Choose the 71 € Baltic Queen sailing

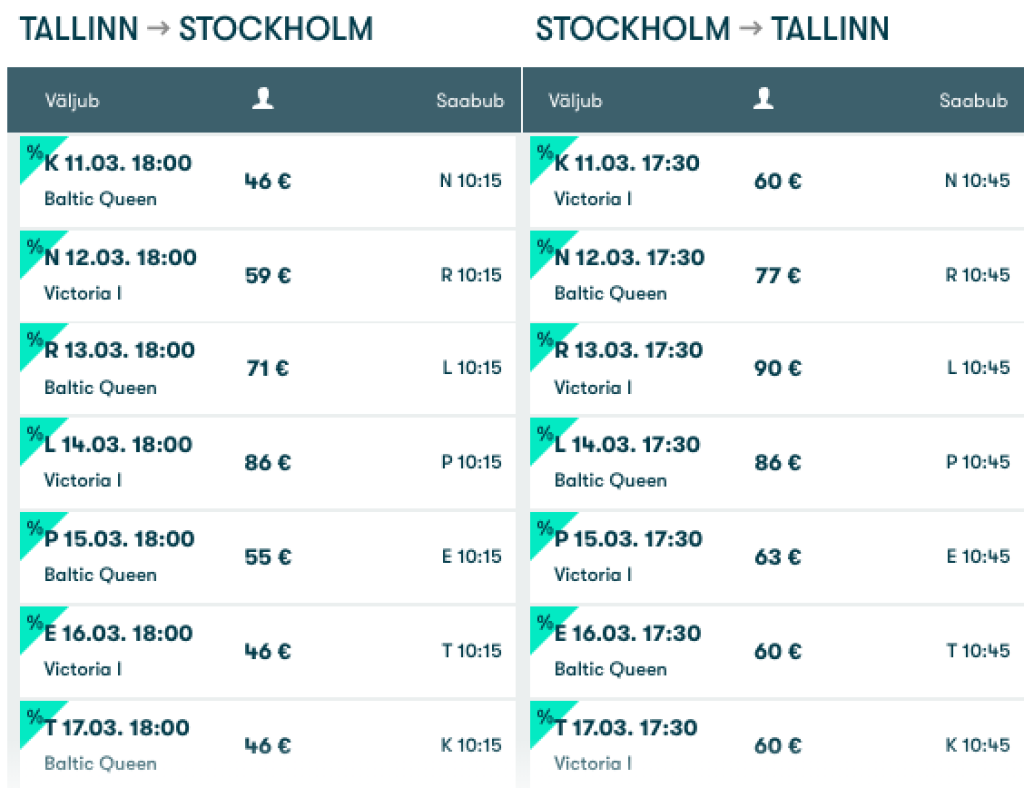(x=267, y=368)
